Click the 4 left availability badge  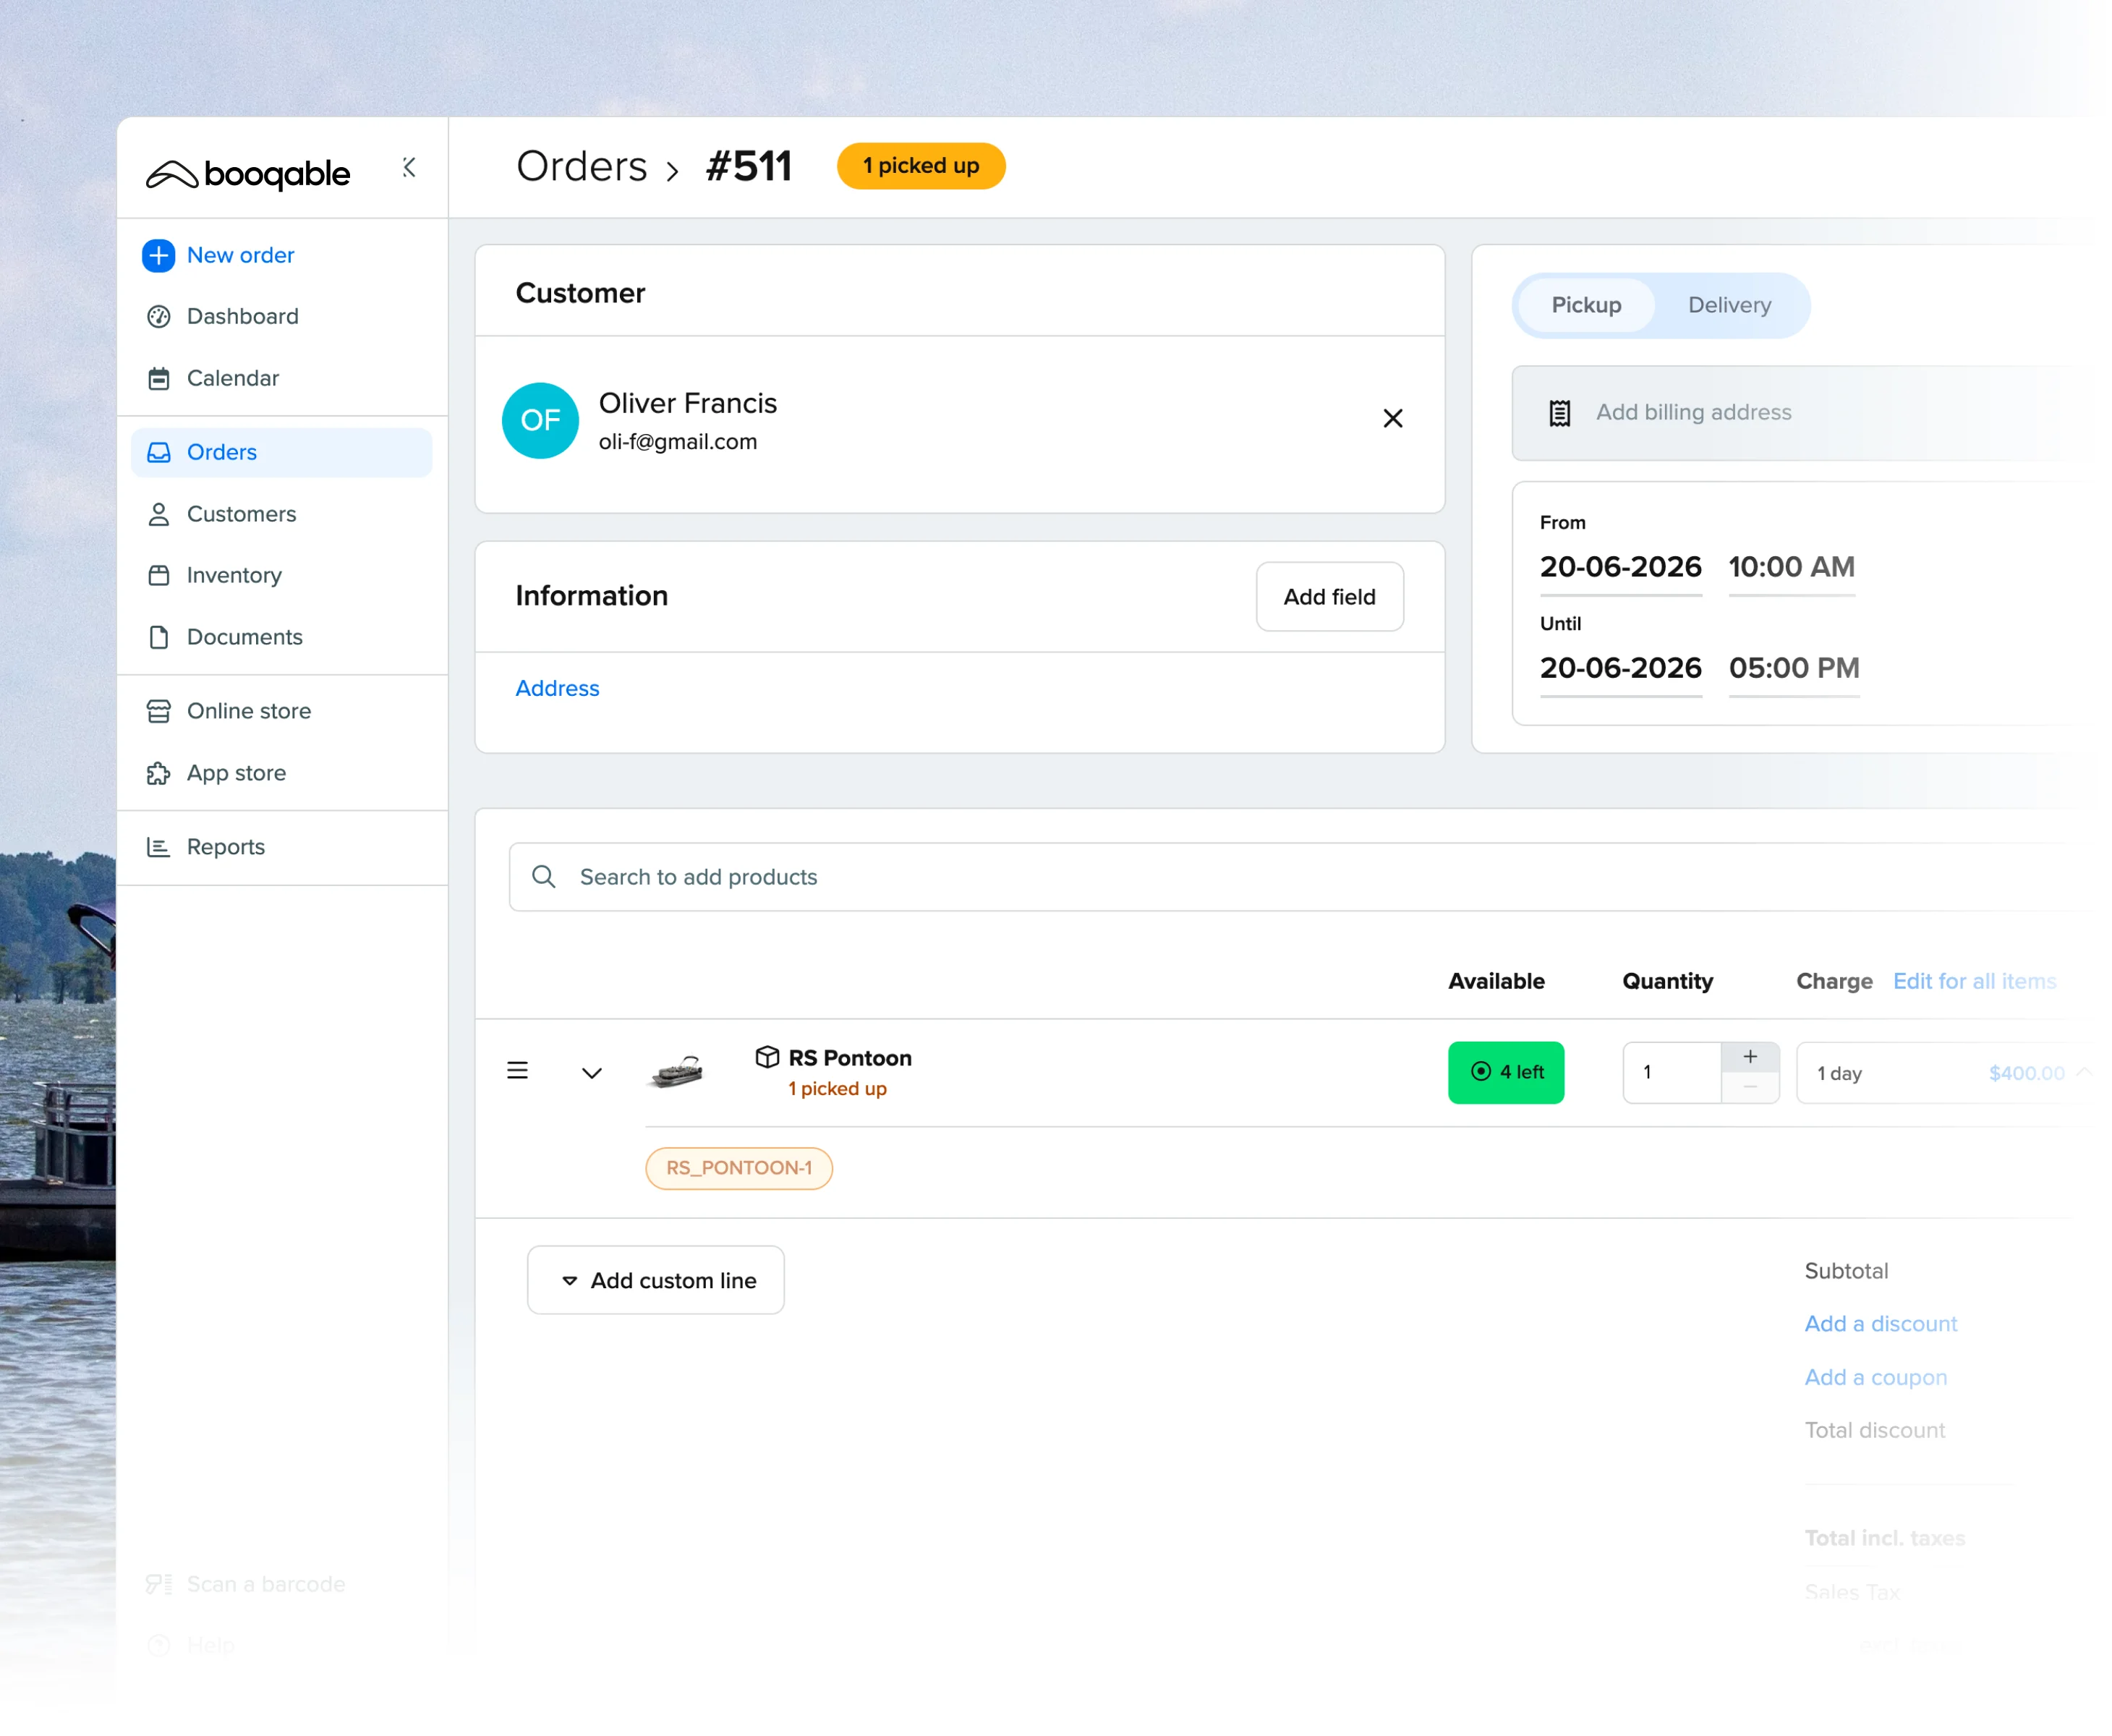pos(1506,1072)
